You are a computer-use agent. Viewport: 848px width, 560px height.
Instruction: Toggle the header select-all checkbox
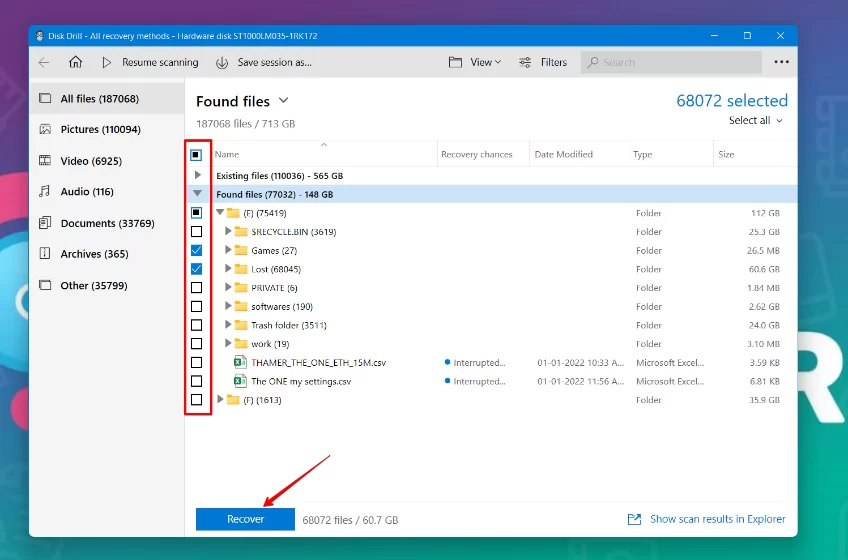point(196,155)
